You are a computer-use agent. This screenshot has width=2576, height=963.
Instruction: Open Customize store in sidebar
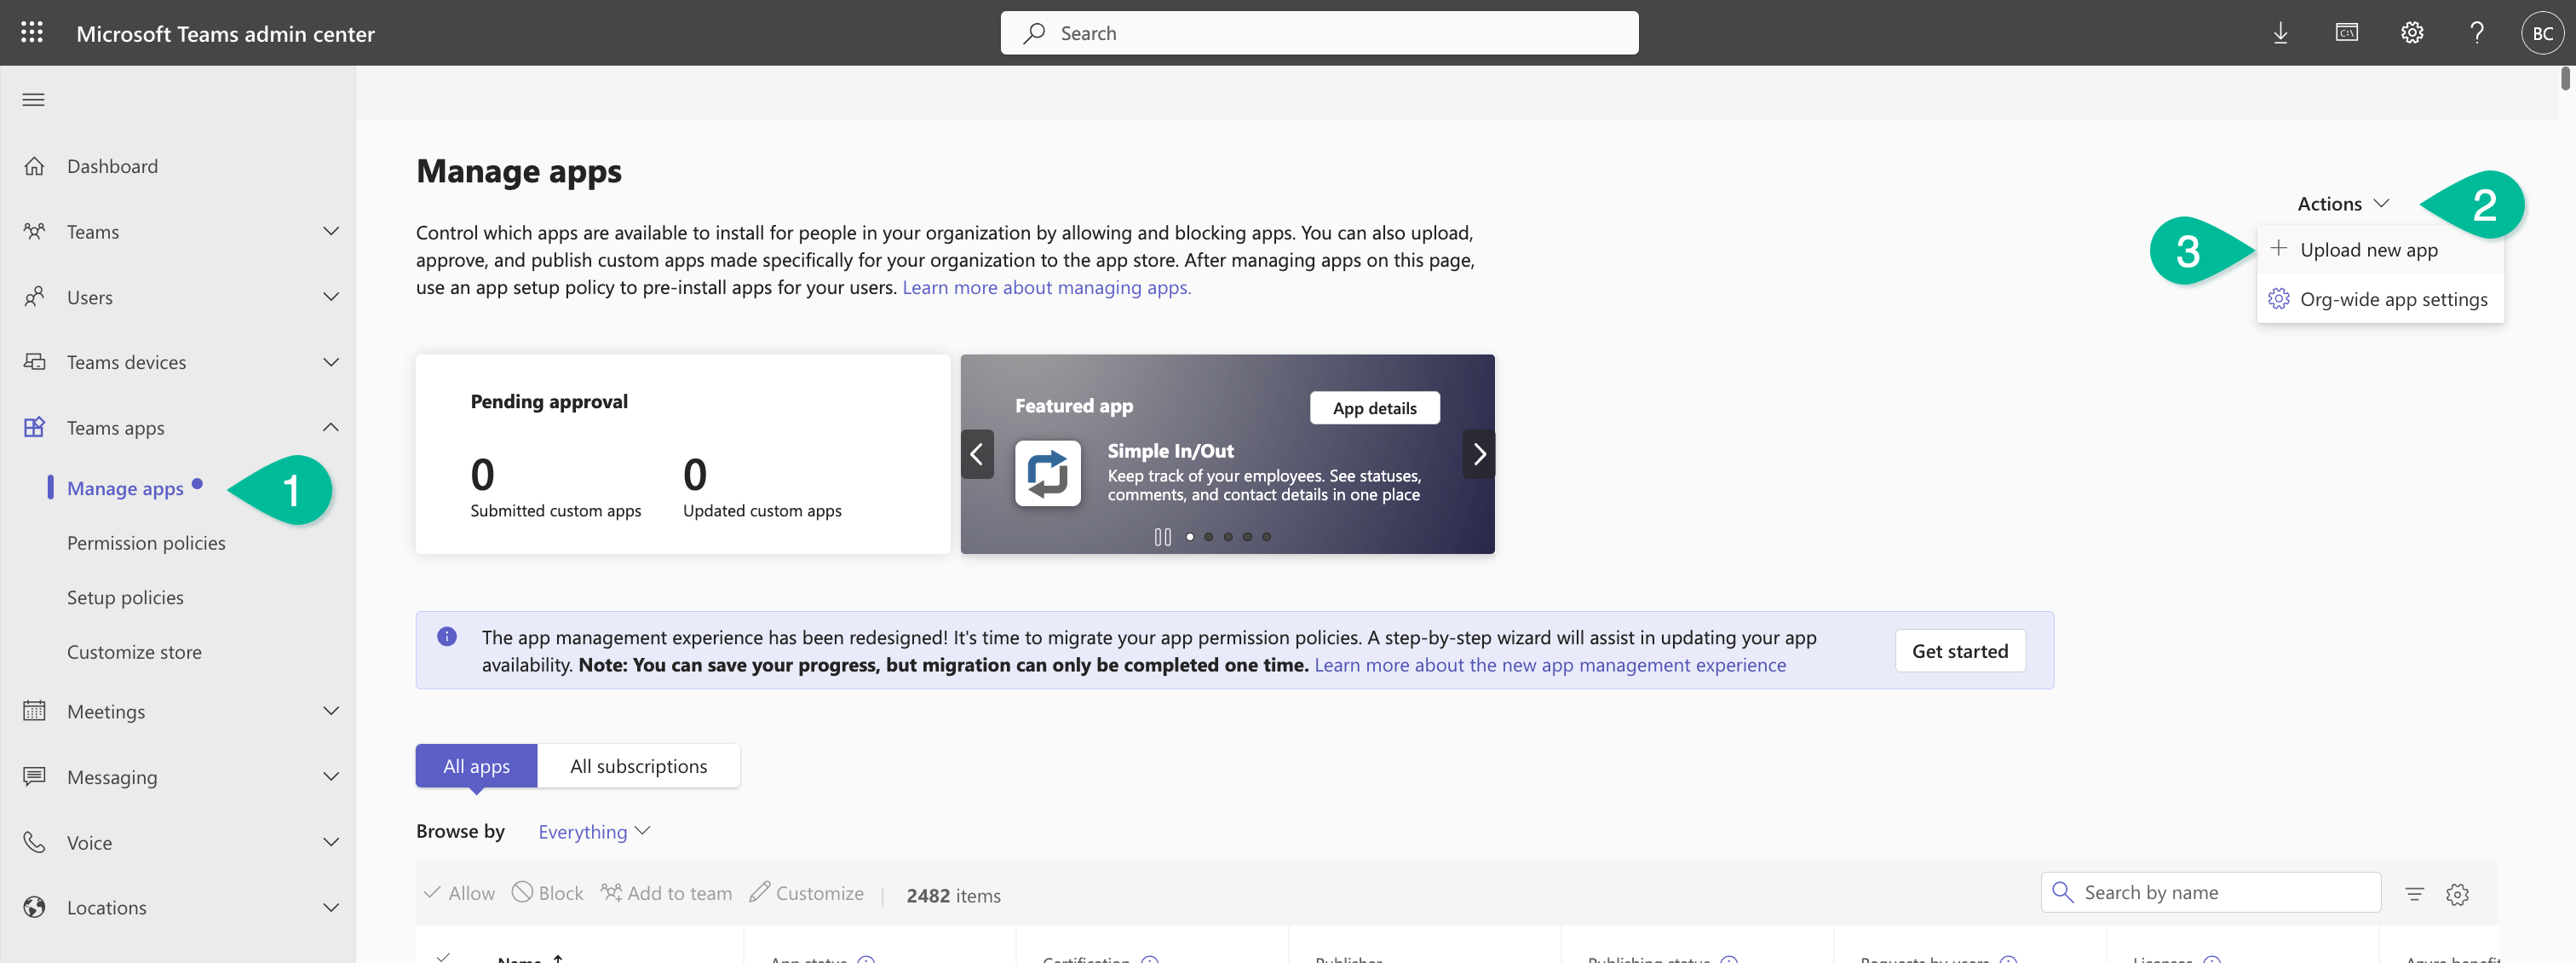pyautogui.click(x=134, y=651)
